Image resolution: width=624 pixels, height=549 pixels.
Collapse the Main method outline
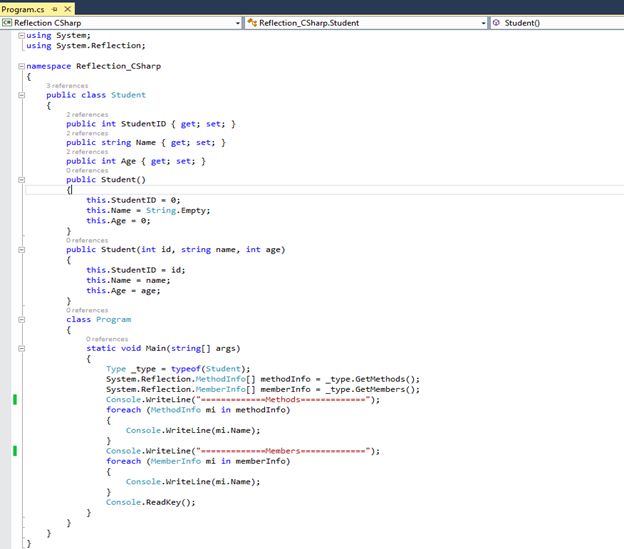21,348
